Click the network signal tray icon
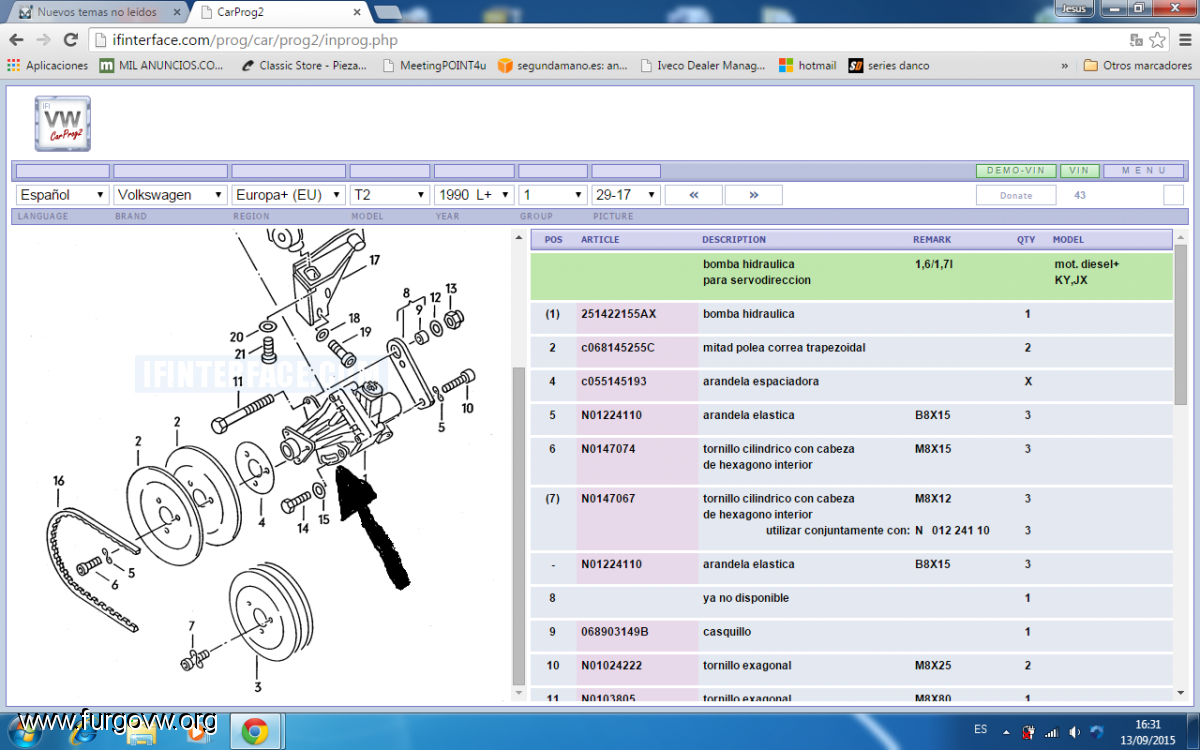1200x750 pixels. coord(1050,731)
